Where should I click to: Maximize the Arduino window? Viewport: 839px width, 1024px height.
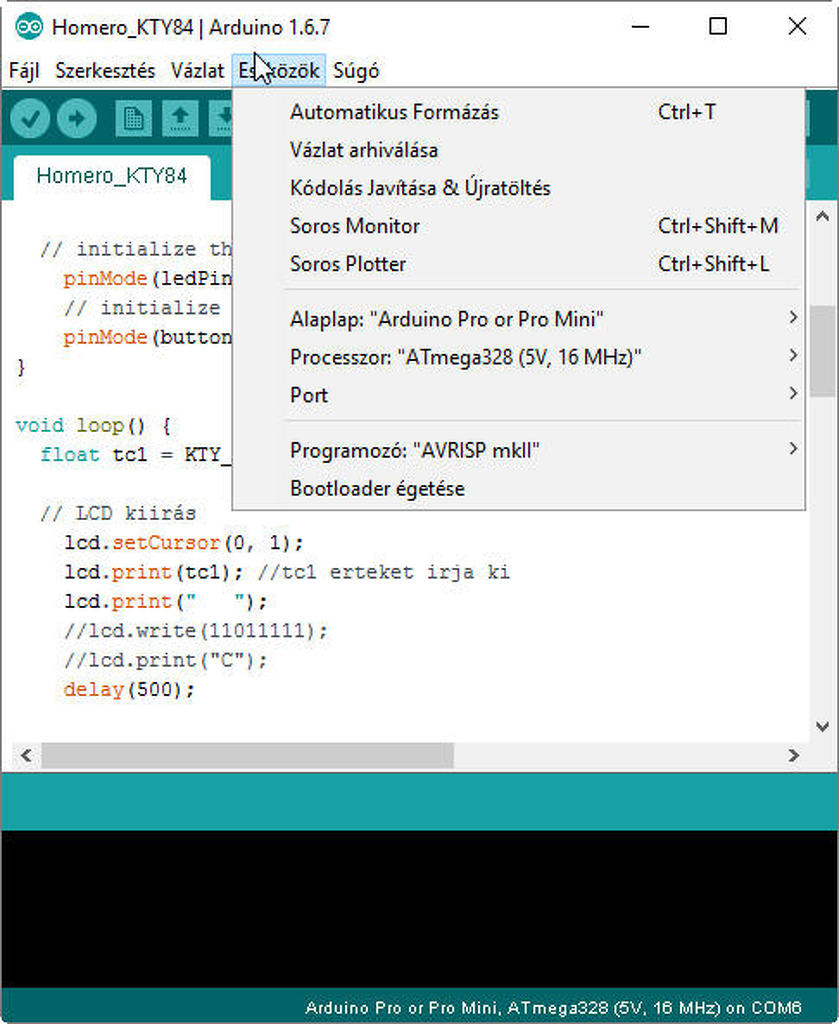718,27
